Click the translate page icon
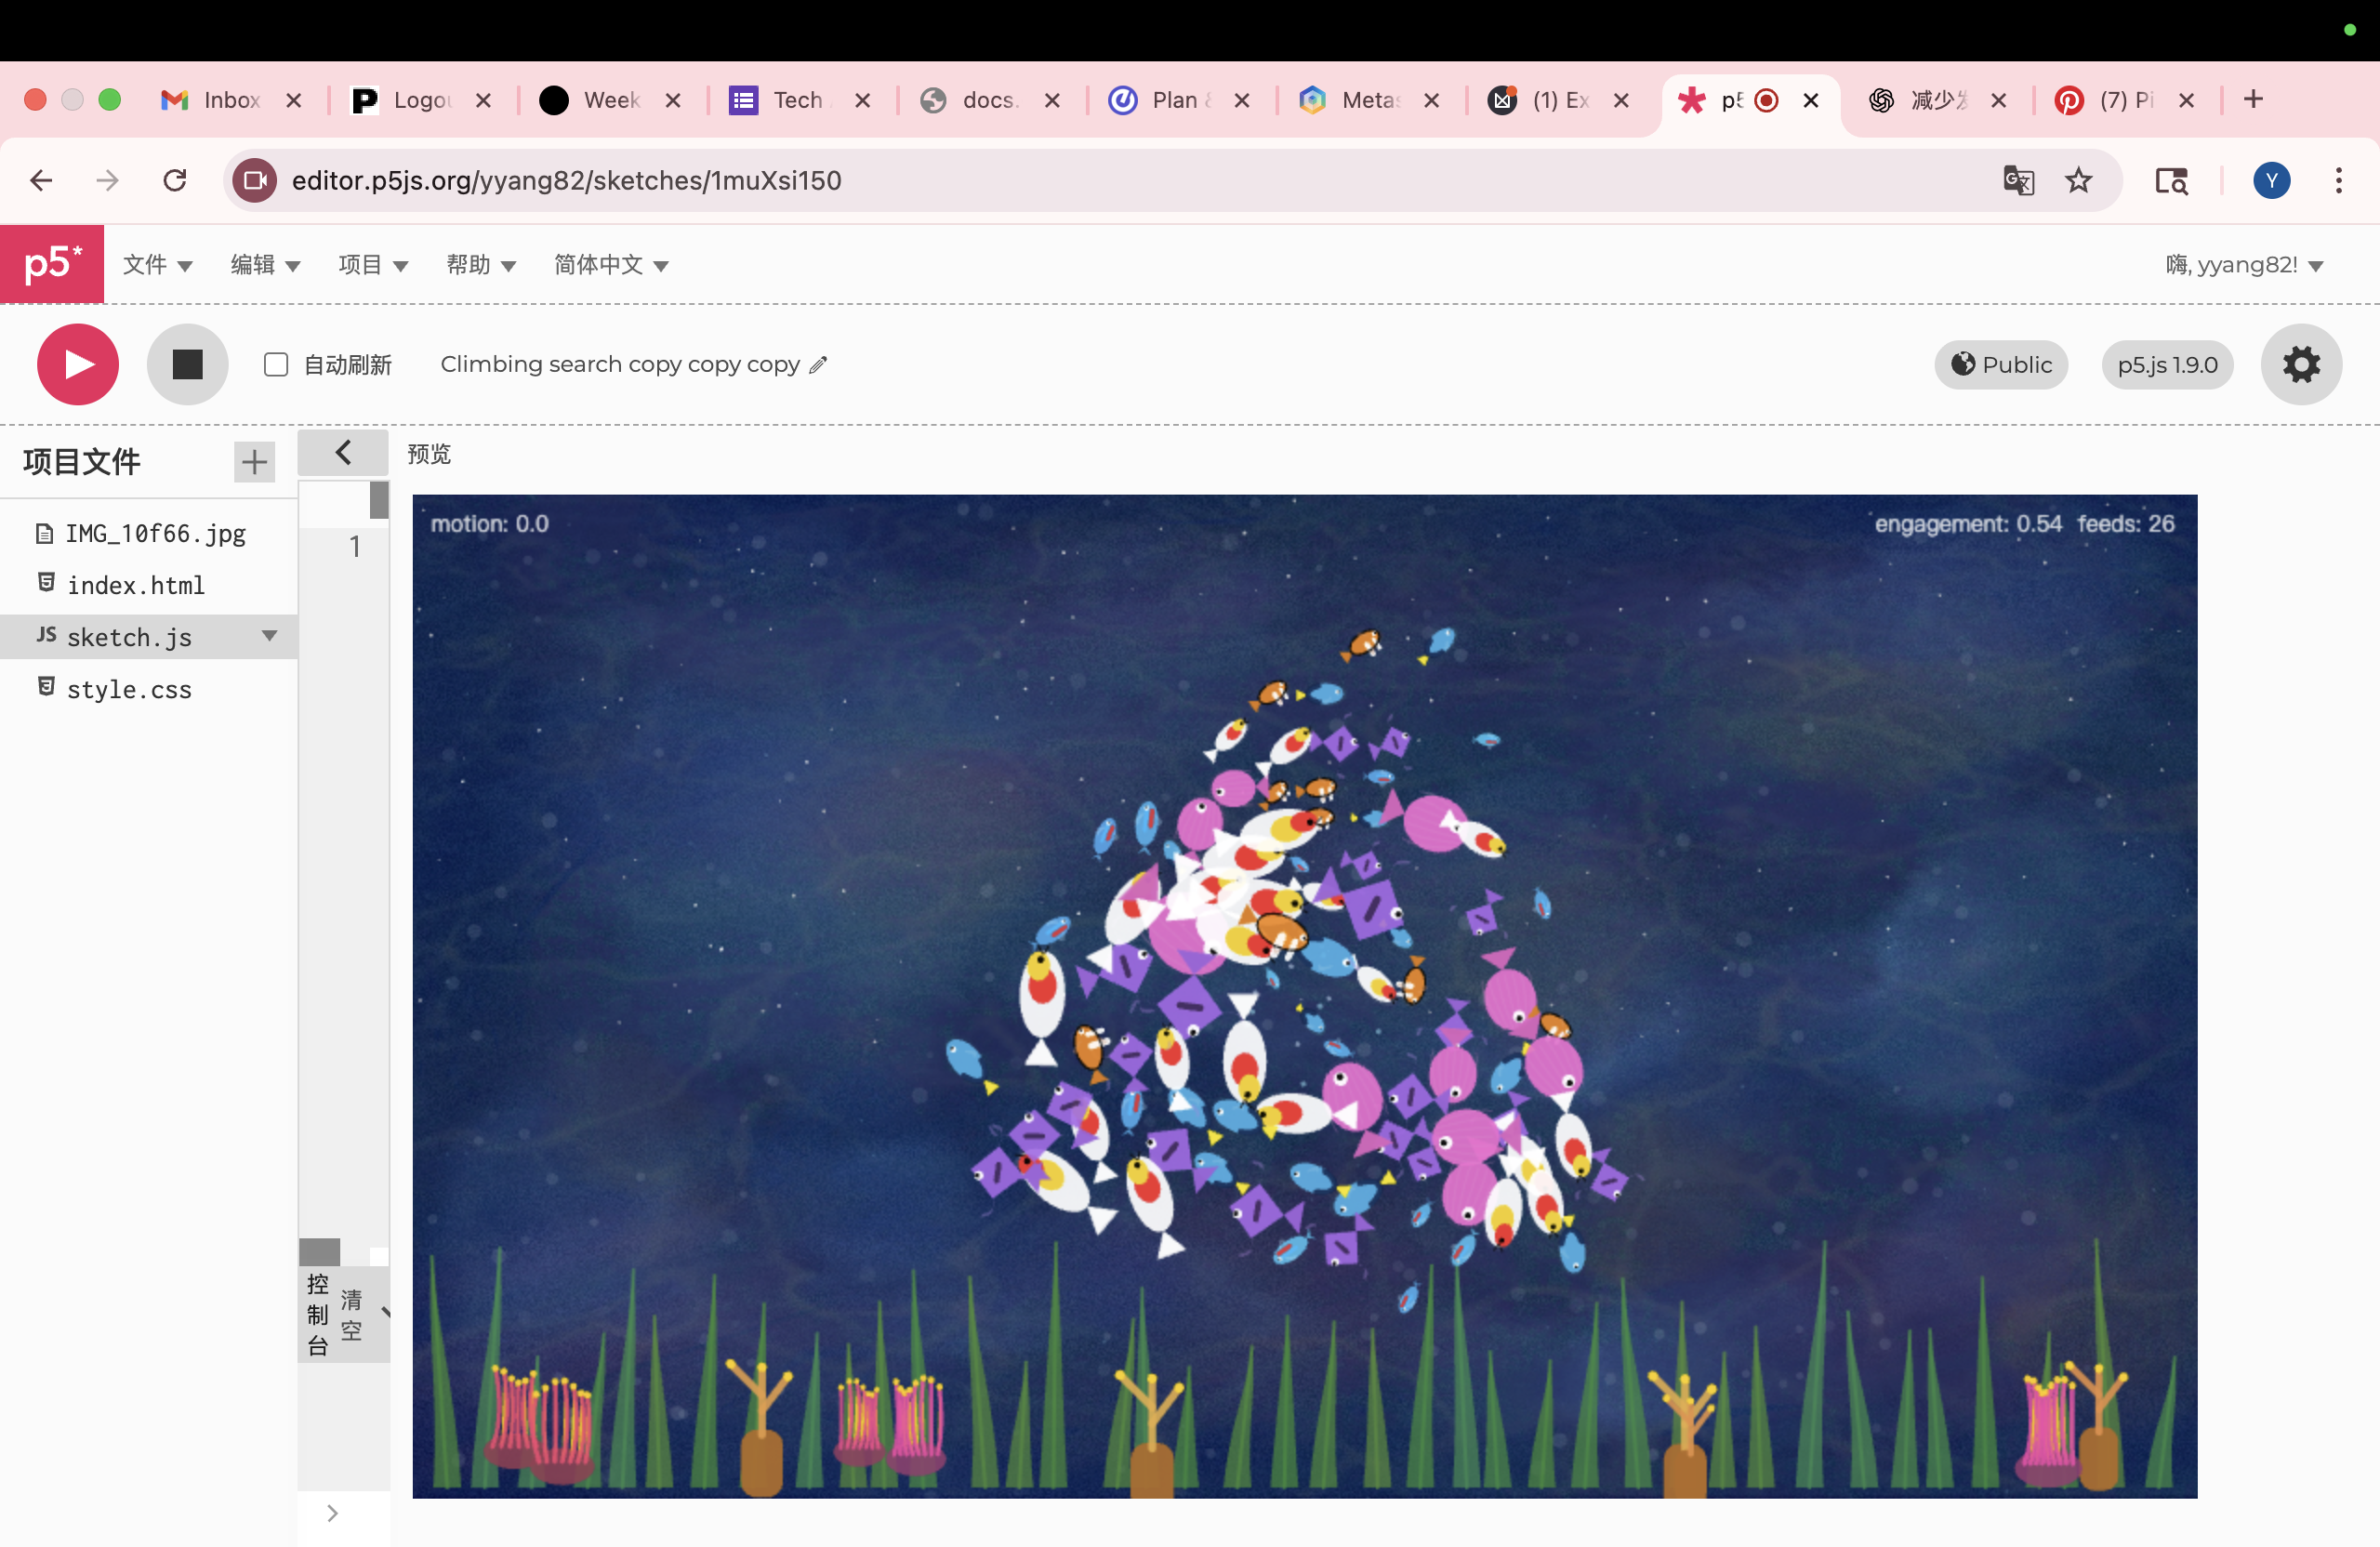Viewport: 2380px width, 1547px height. point(2018,181)
